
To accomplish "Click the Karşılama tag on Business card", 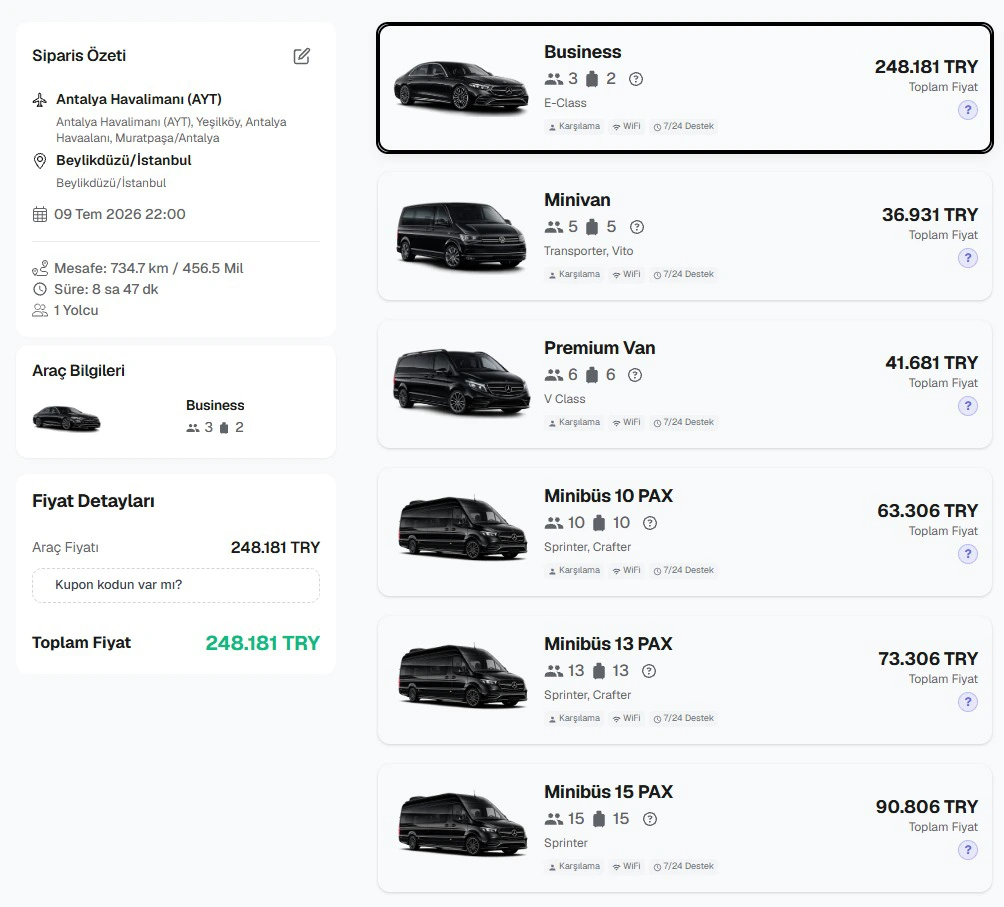I will pyautogui.click(x=574, y=127).
